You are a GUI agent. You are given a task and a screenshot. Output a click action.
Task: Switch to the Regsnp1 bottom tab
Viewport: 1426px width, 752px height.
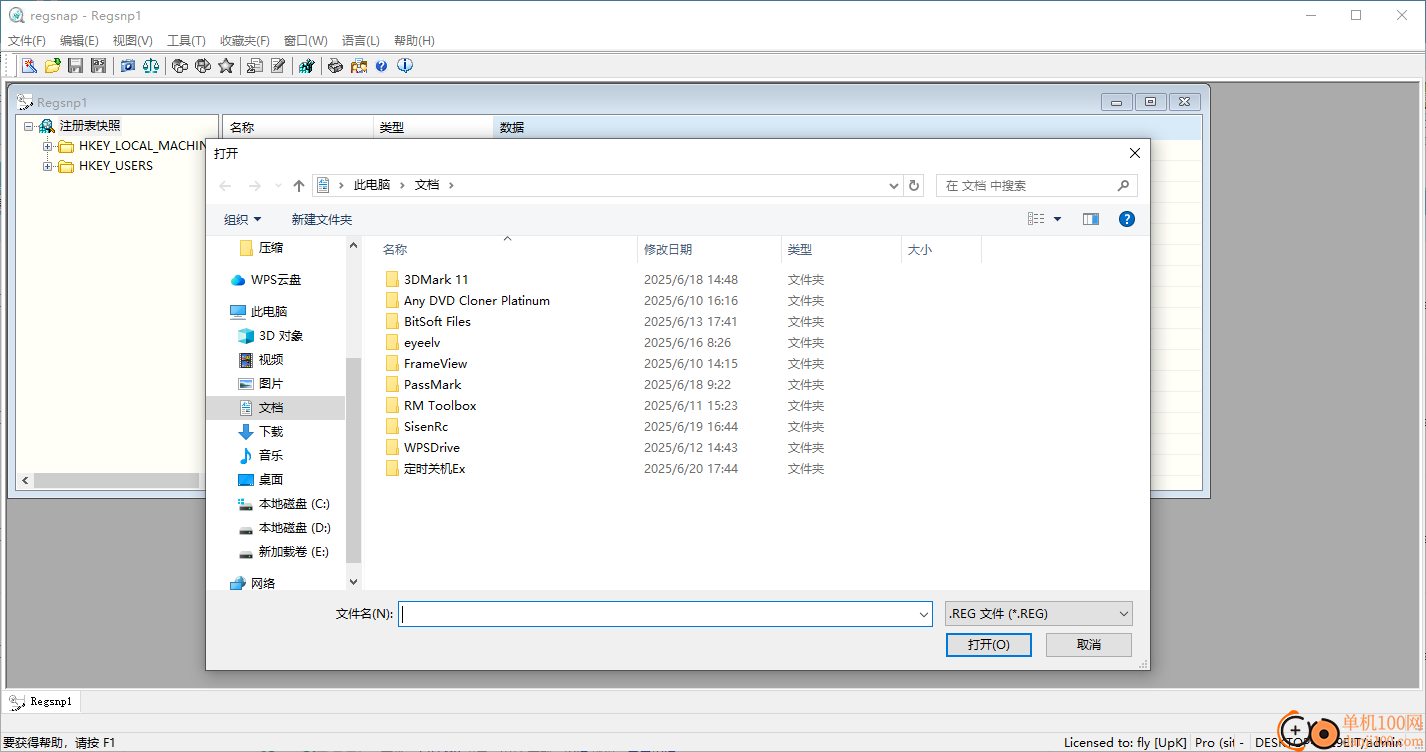(42, 702)
